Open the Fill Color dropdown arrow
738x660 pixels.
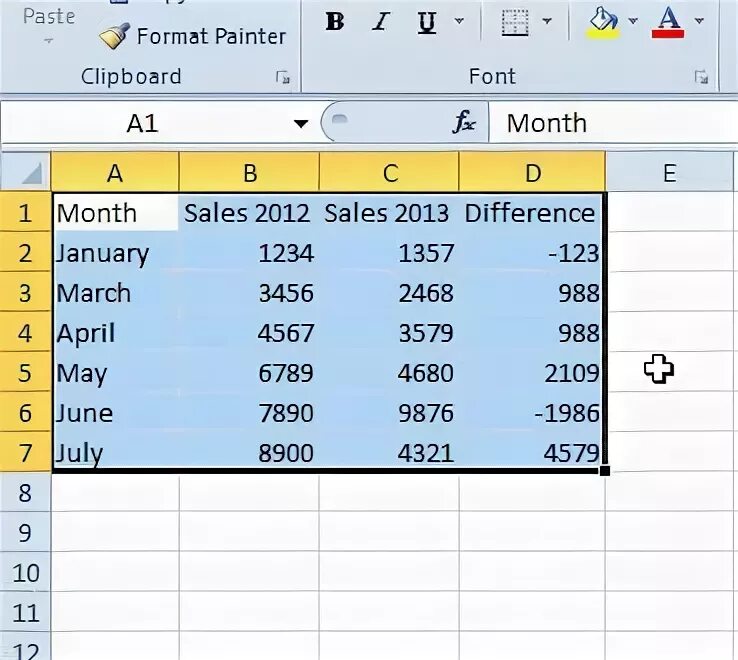click(x=633, y=21)
